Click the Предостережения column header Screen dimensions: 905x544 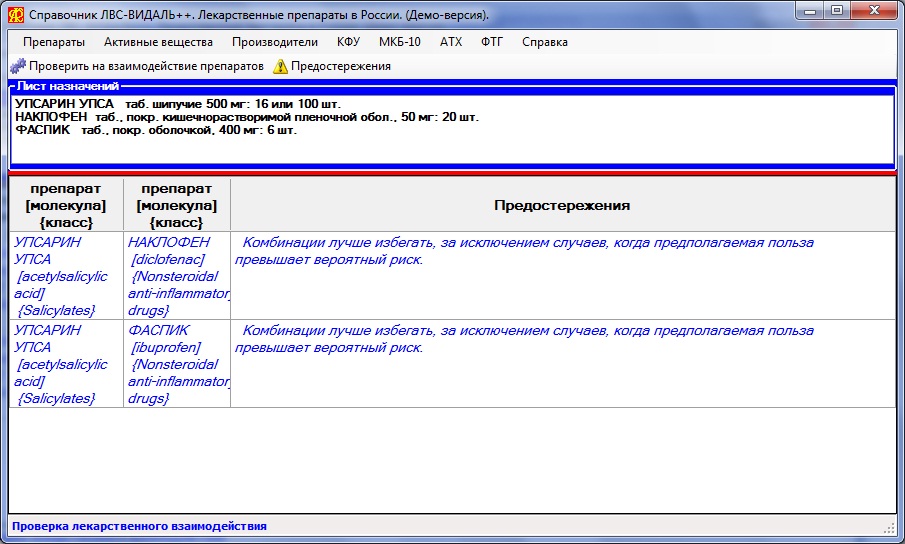pyautogui.click(x=562, y=205)
